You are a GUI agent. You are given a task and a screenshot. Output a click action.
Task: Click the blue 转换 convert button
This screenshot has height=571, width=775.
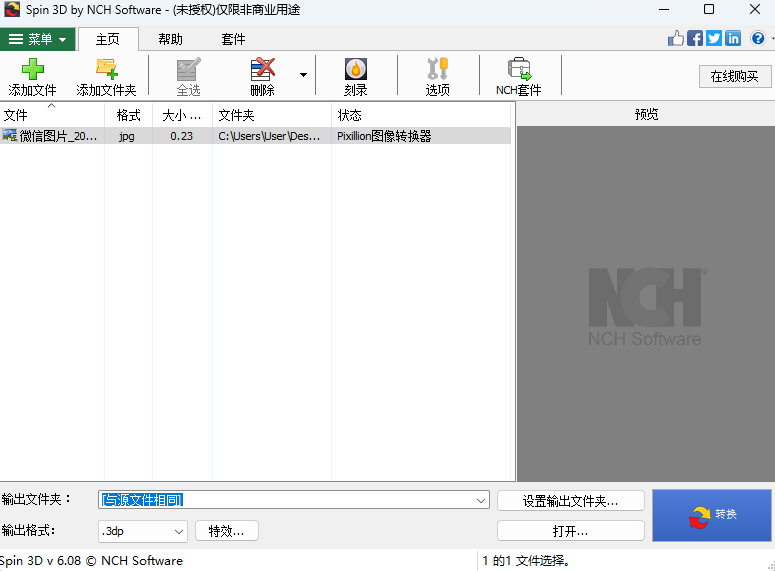(x=712, y=516)
